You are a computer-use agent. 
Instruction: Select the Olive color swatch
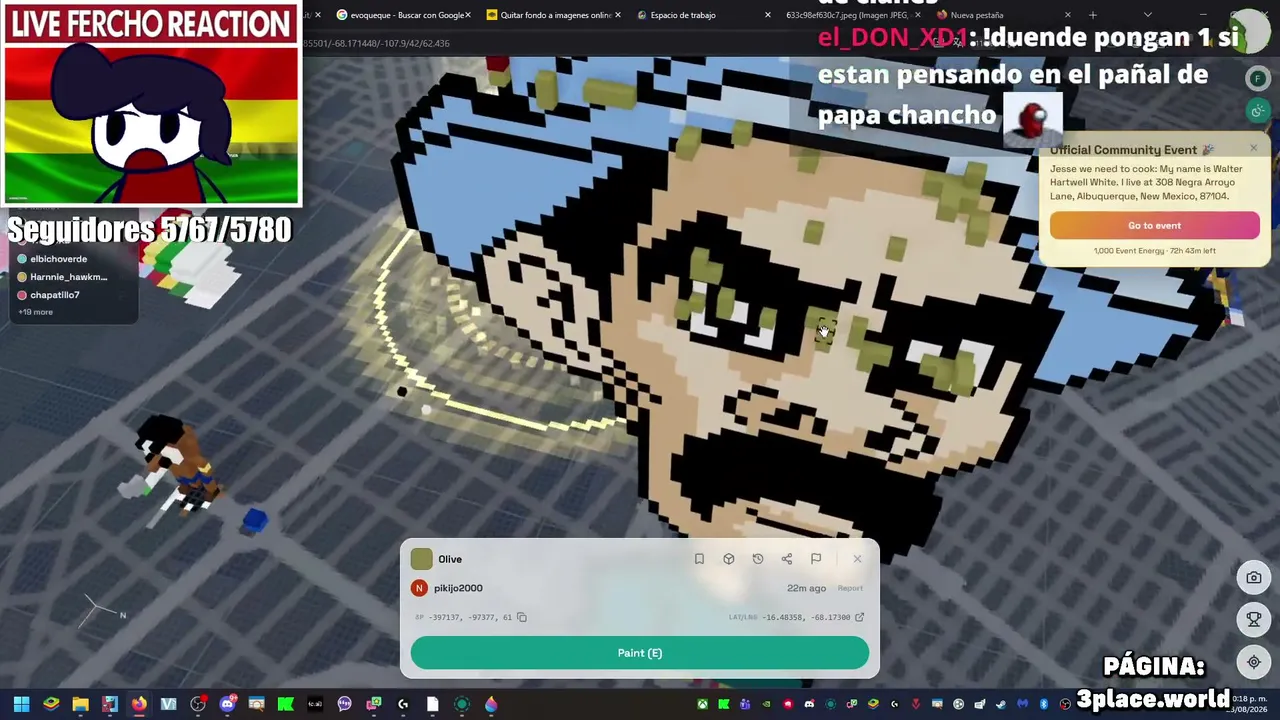421,559
